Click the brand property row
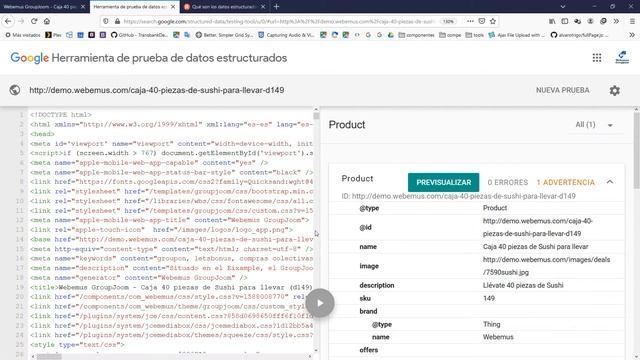Viewport: 640px width, 360px height. coord(477,311)
